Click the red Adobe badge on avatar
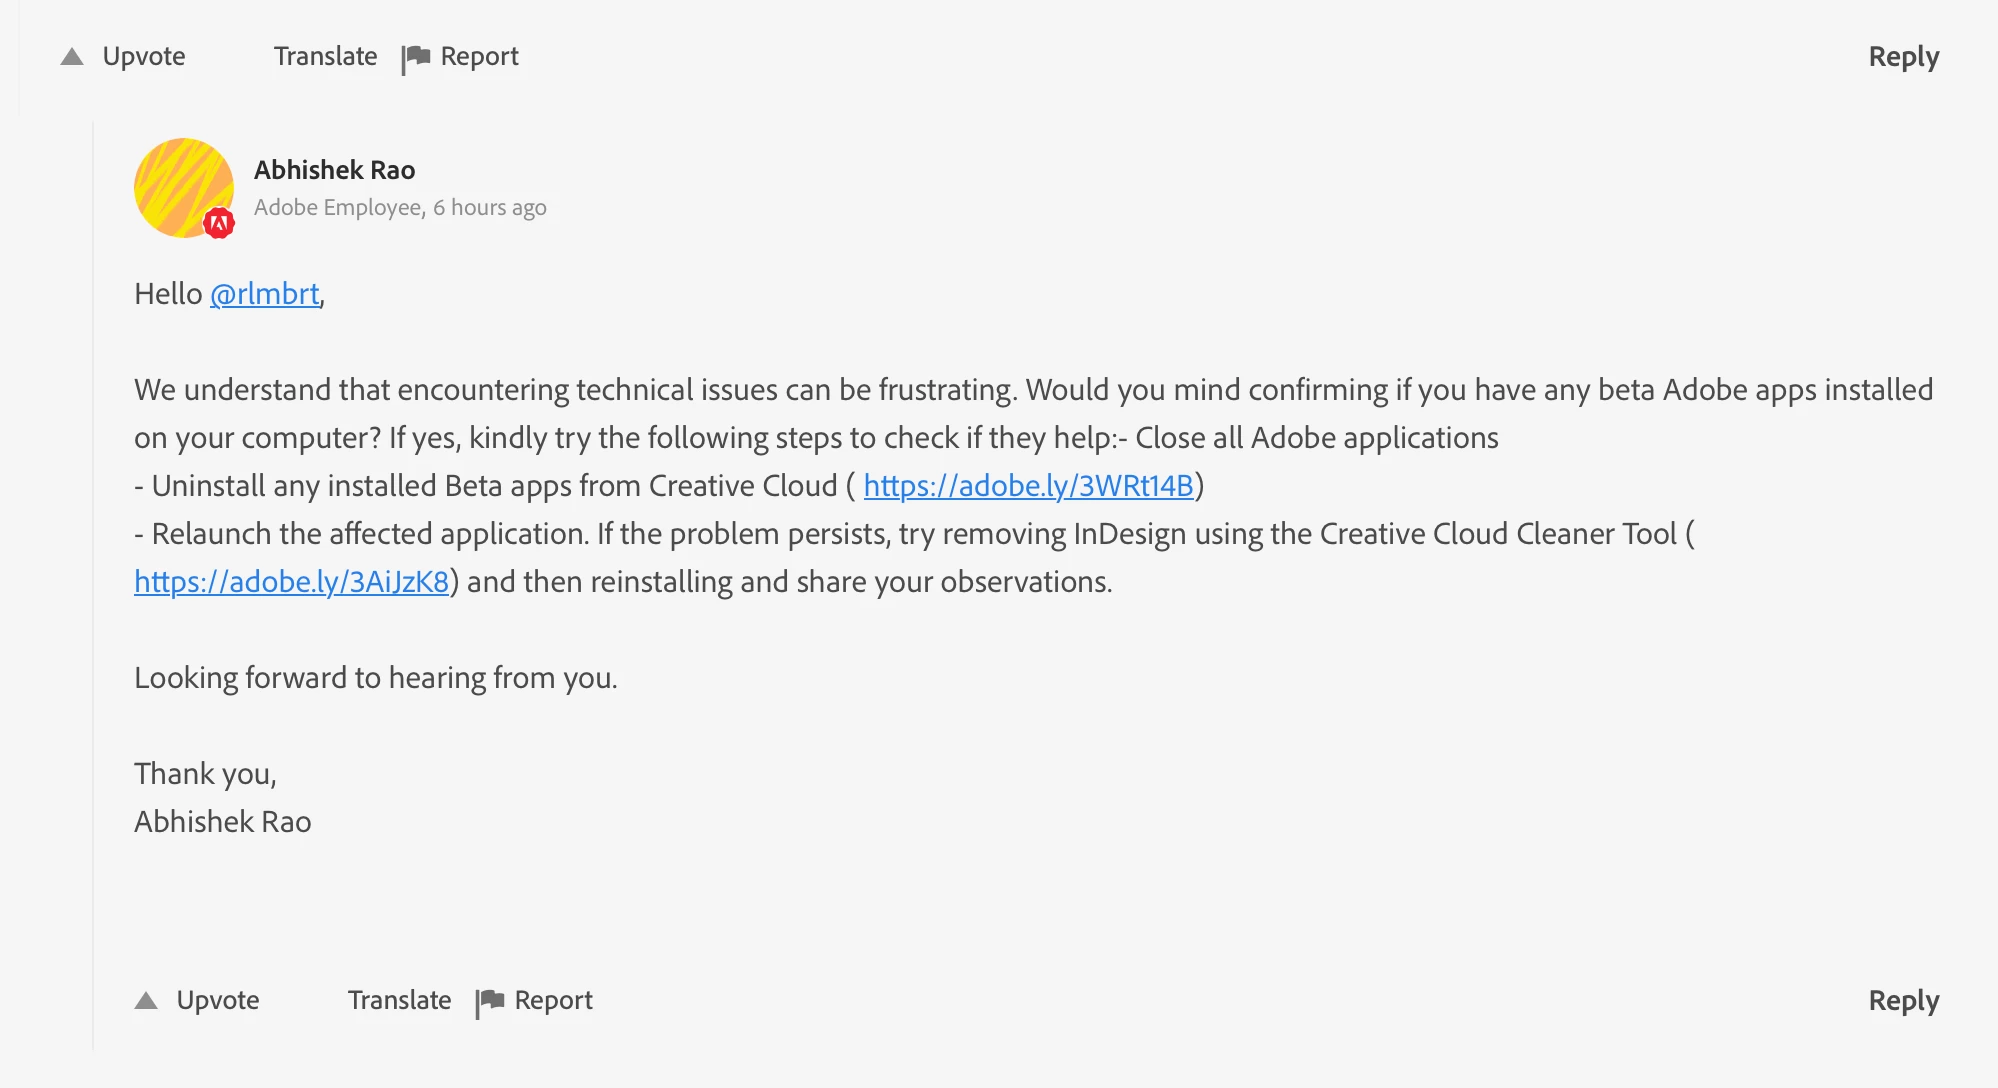1998x1088 pixels. (x=219, y=223)
